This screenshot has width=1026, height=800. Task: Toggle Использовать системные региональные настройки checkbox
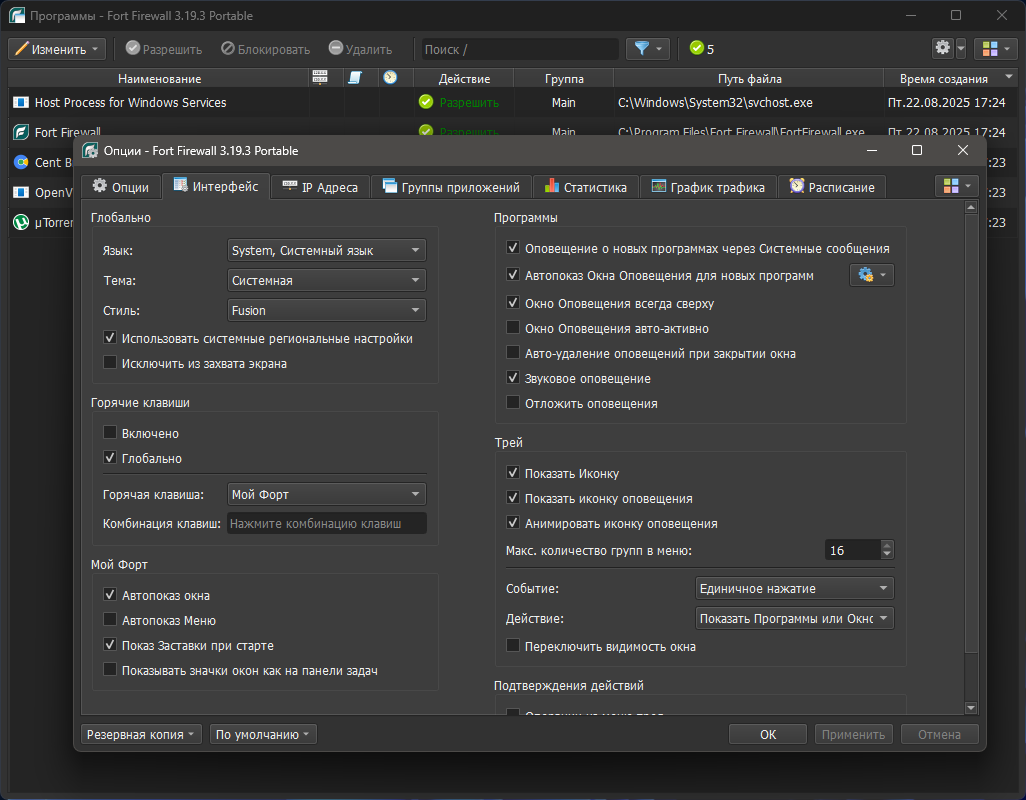pyautogui.click(x=110, y=338)
